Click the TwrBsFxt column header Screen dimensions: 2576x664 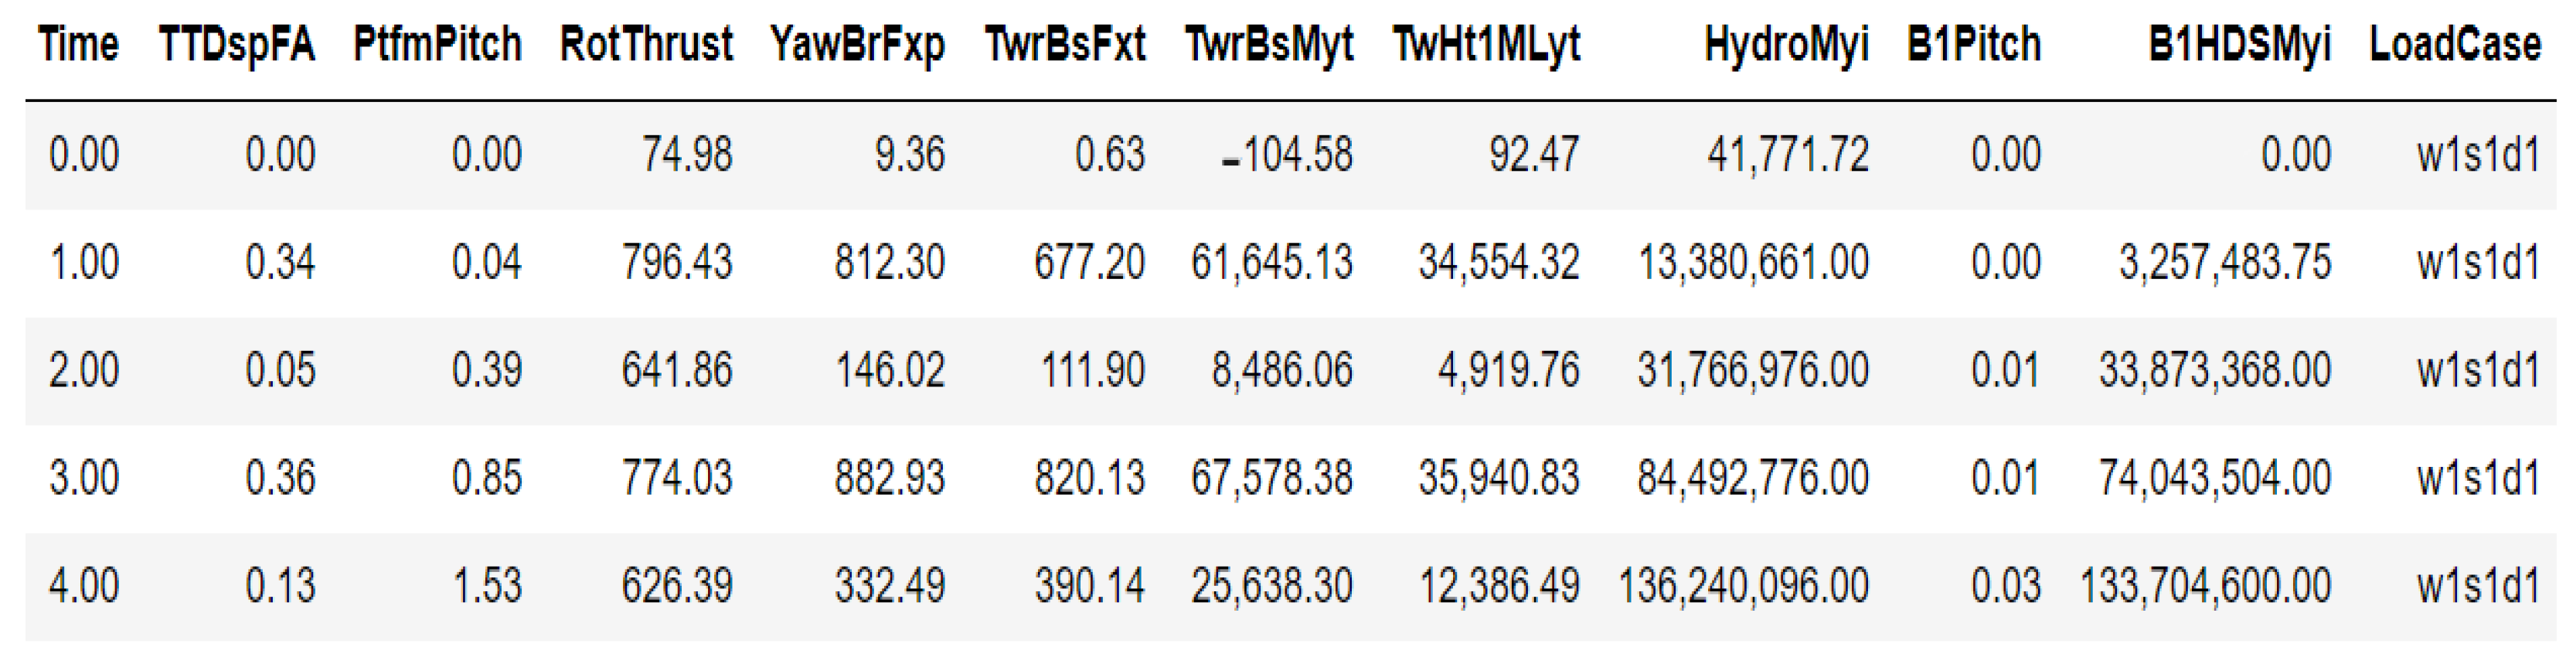click(x=1065, y=45)
